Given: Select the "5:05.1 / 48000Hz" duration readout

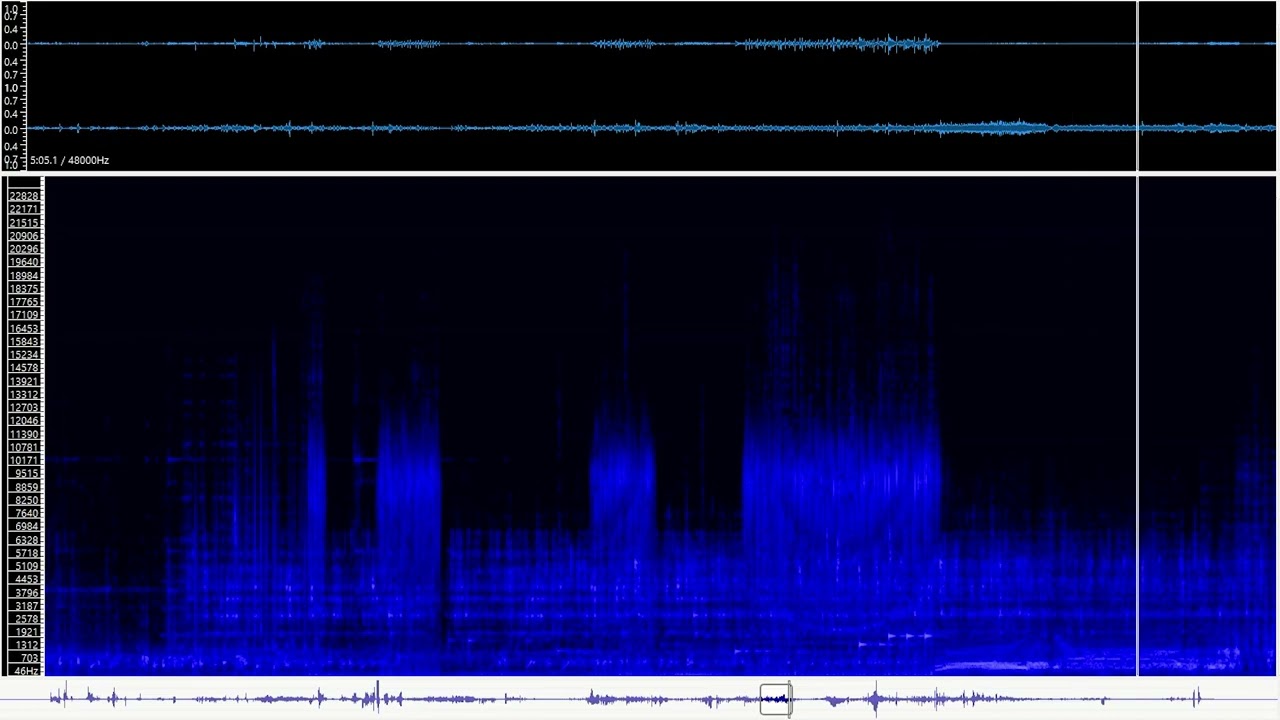Looking at the screenshot, I should click(x=69, y=160).
